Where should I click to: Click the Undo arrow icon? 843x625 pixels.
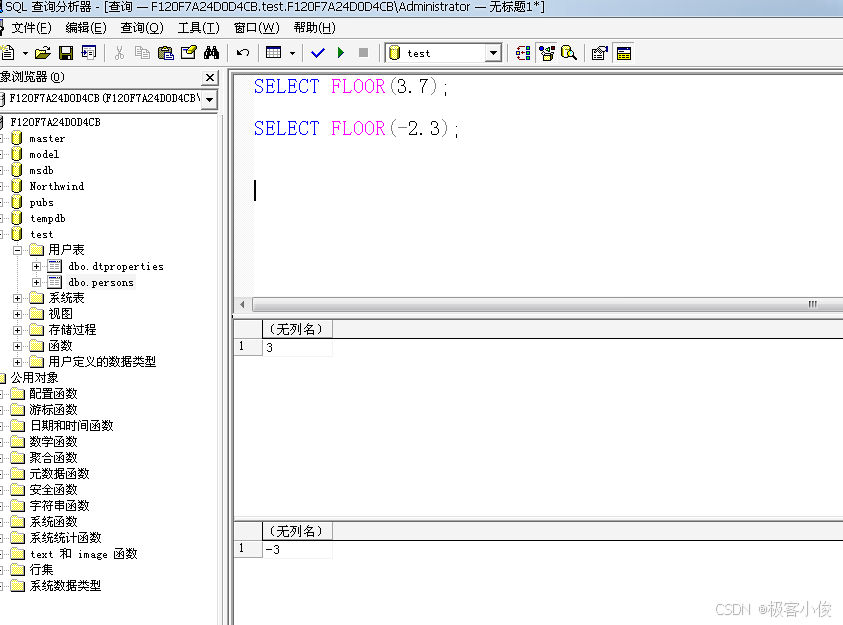pos(243,53)
